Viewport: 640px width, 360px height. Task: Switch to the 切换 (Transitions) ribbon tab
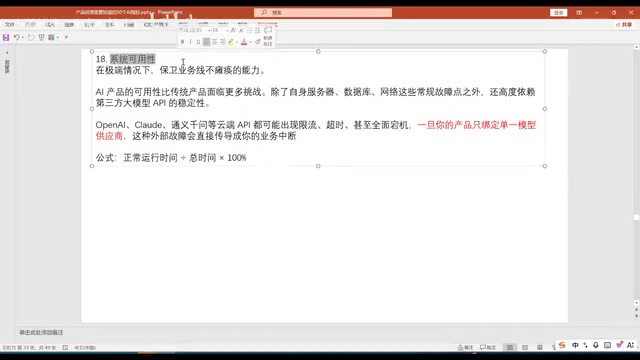[x=109, y=25]
